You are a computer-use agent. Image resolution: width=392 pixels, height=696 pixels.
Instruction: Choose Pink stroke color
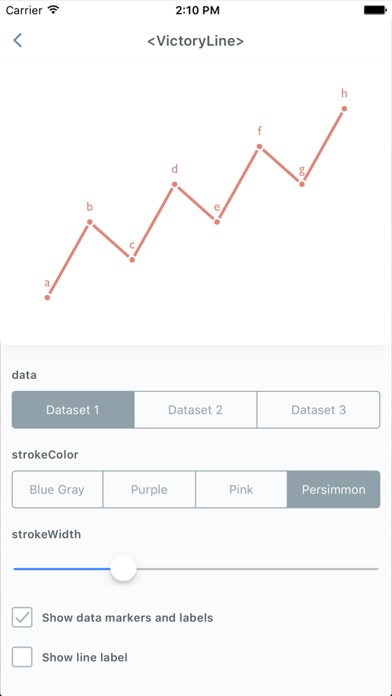tap(241, 489)
